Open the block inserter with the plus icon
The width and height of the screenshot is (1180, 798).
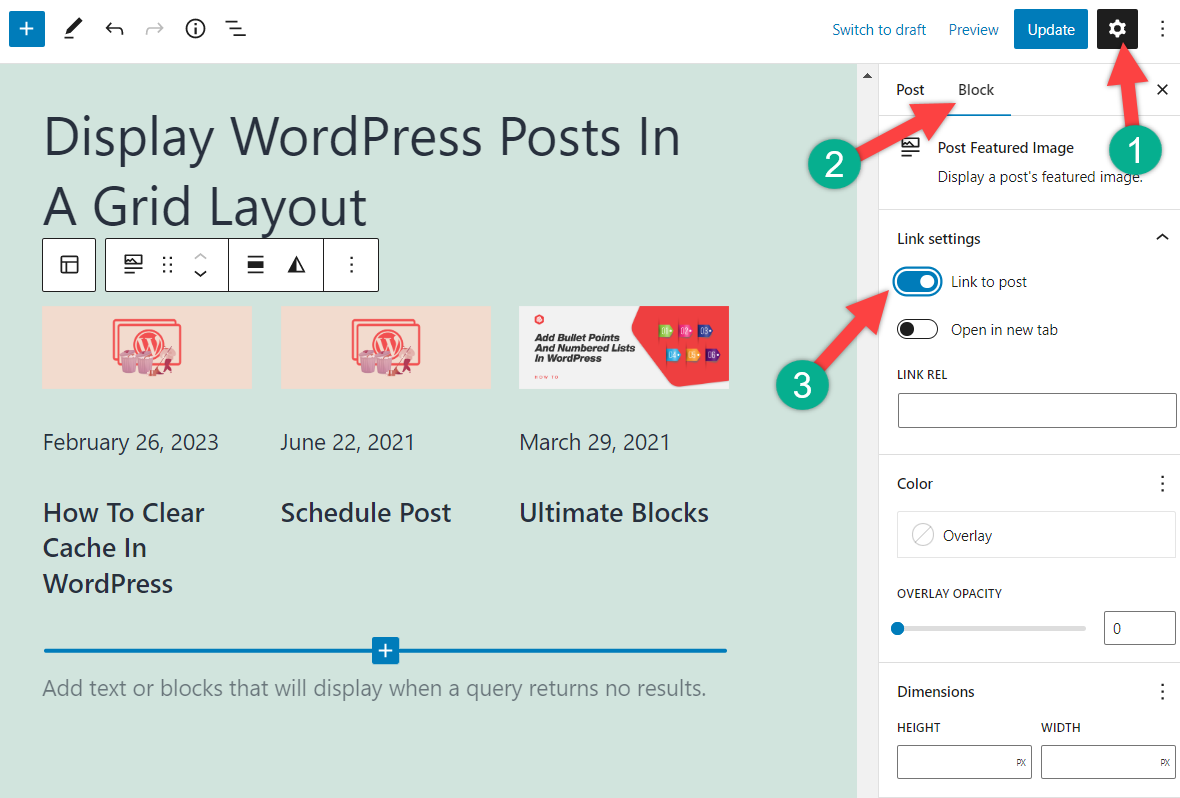click(x=26, y=28)
